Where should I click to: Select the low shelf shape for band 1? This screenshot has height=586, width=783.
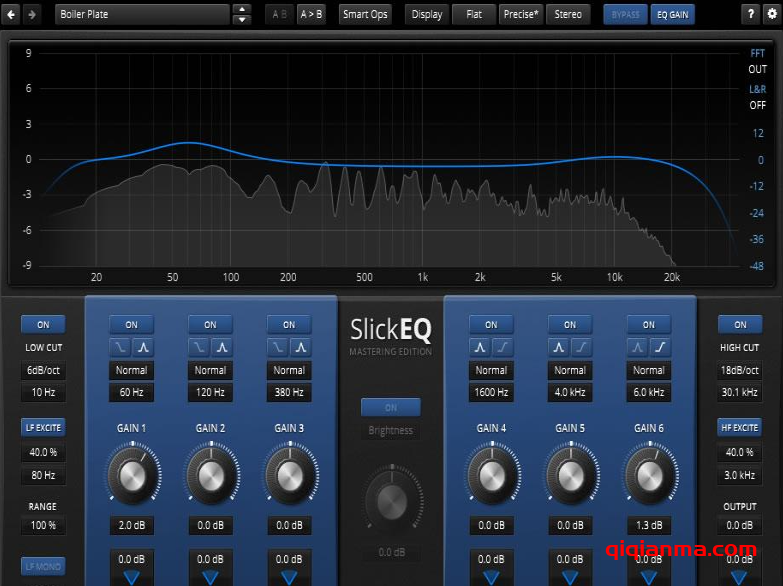click(x=121, y=347)
